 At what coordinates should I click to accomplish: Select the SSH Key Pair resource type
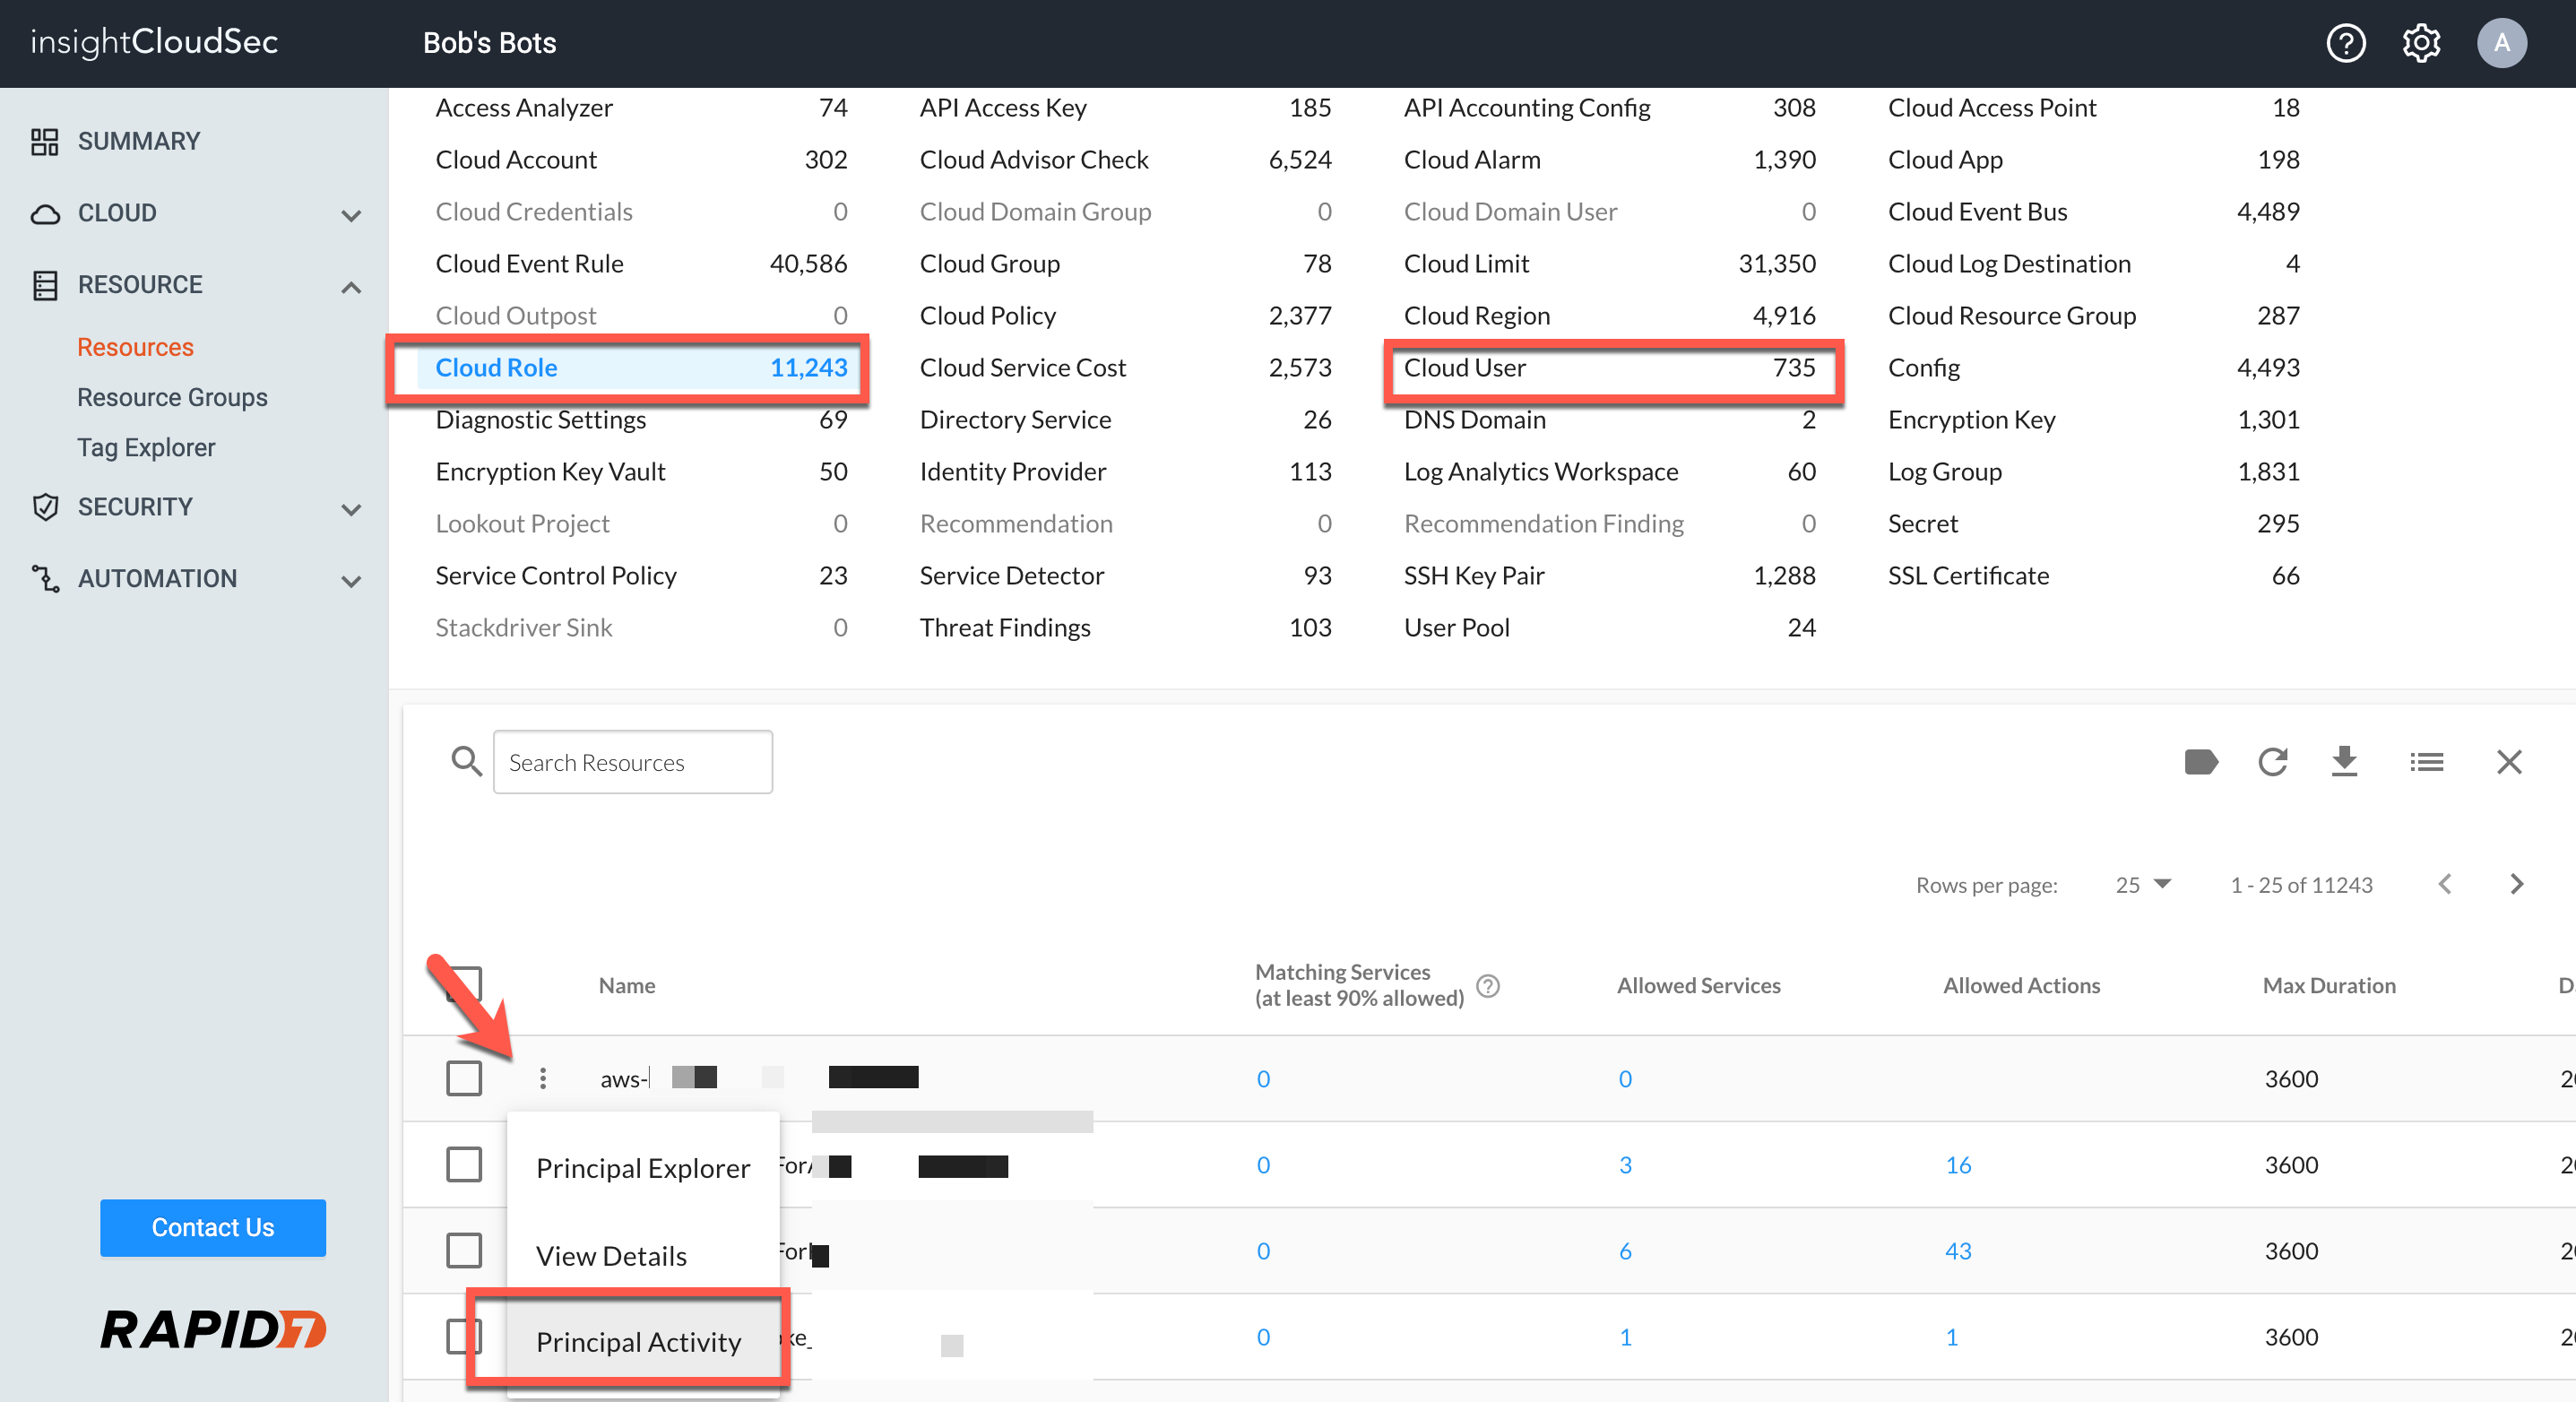point(1609,575)
